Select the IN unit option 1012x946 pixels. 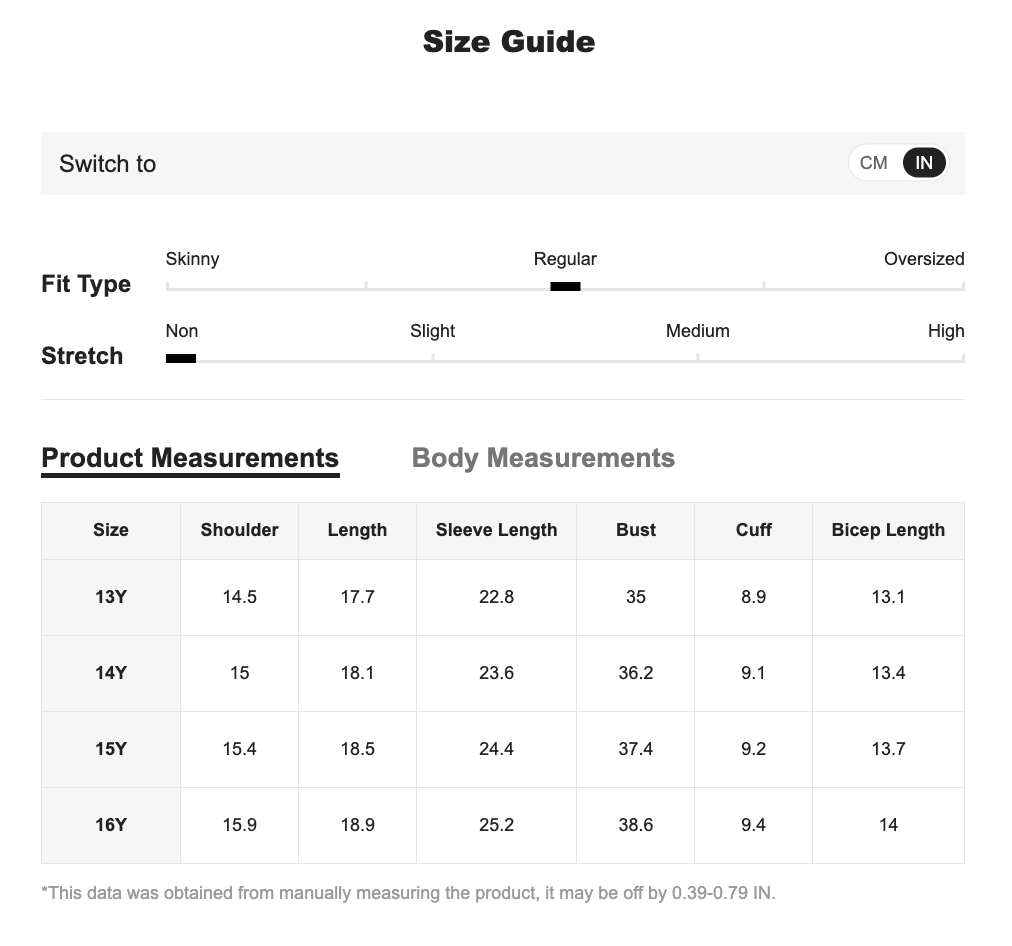point(924,163)
